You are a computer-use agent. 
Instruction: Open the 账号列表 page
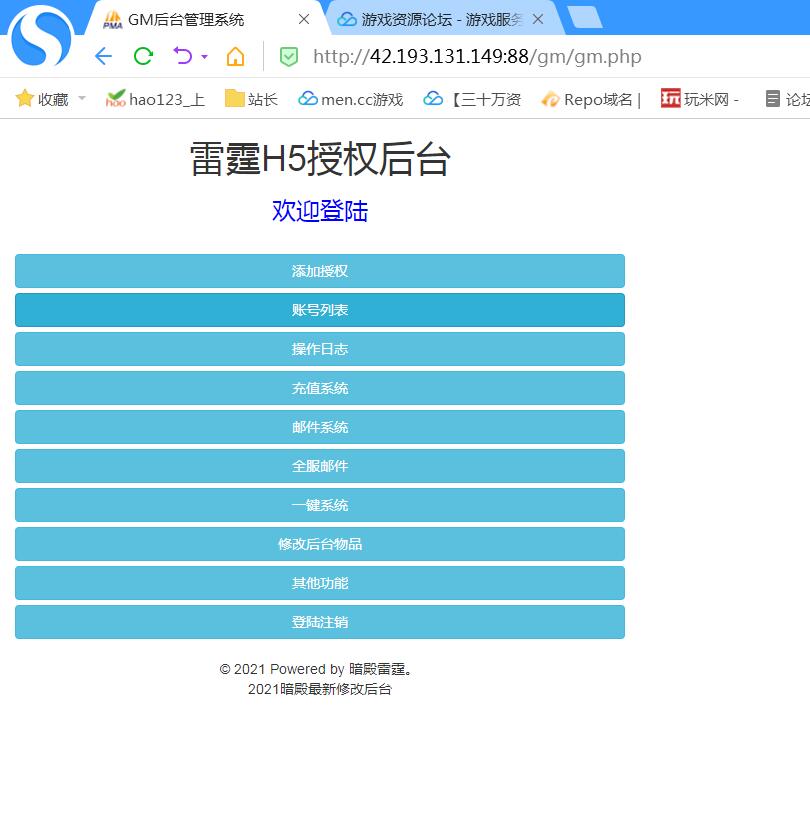(320, 310)
